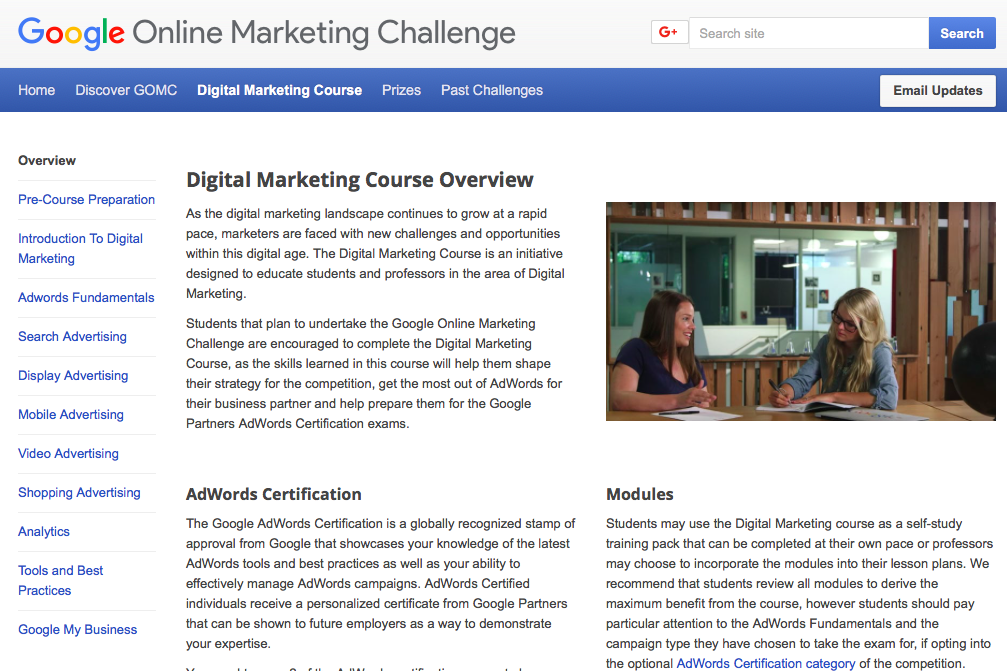This screenshot has width=1007, height=671.
Task: Open Tools and Best Practices link
Action: coord(60,580)
